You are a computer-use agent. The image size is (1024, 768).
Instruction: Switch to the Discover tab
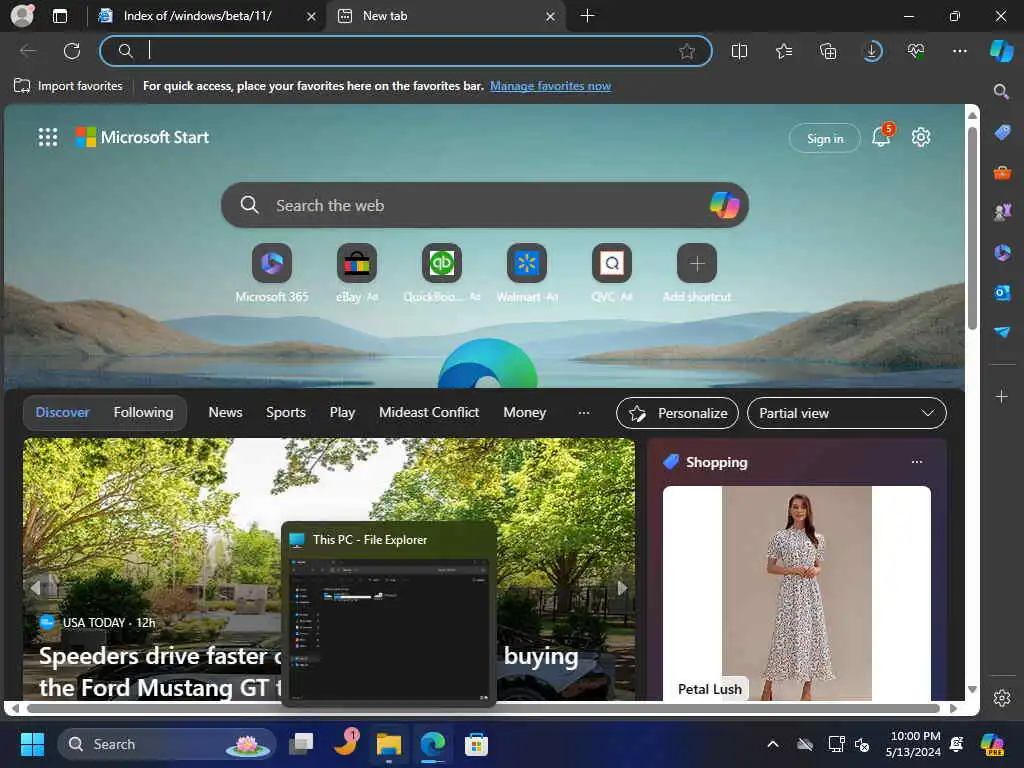tap(63, 413)
